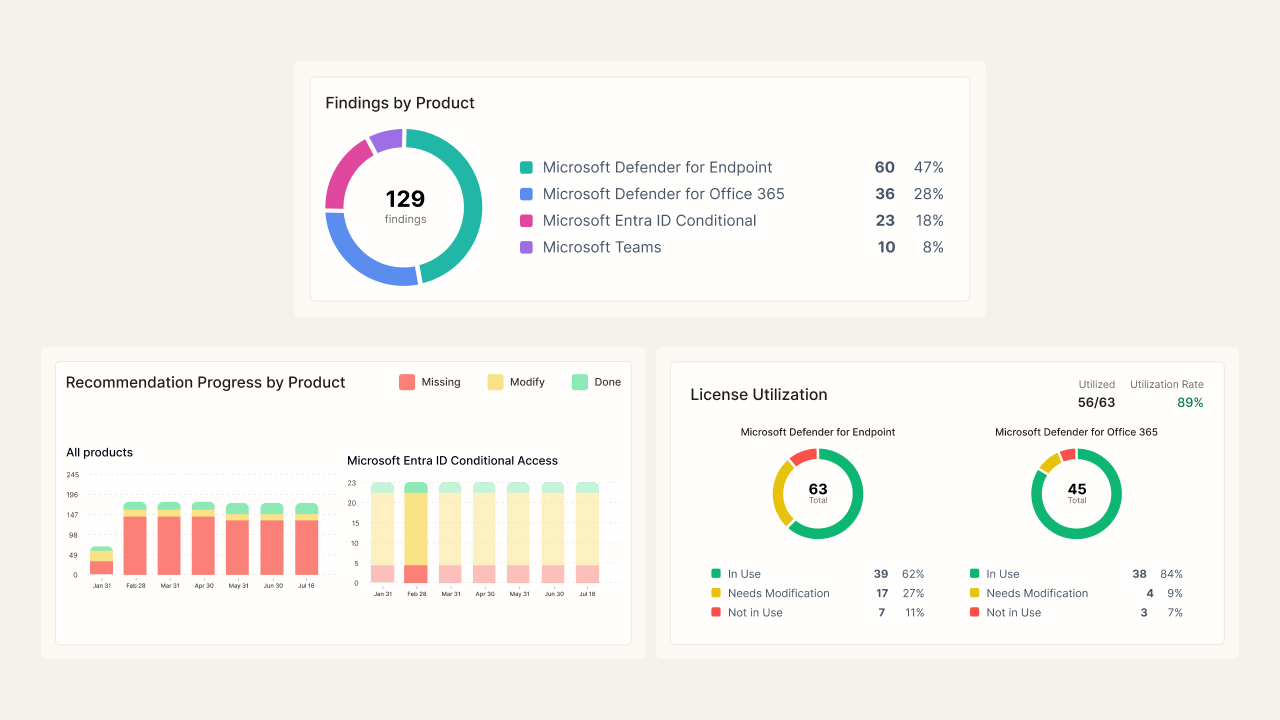Click the "62%" In Use percentage
The image size is (1280, 720).
point(913,574)
